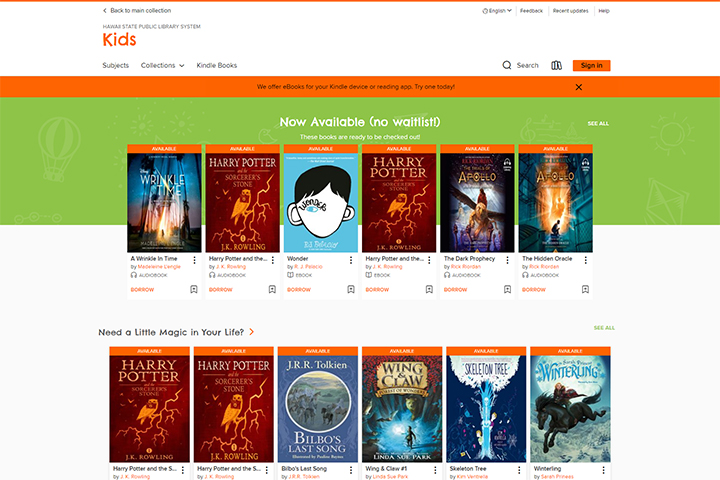The image size is (720, 480).
Task: Click the Sign in button
Action: click(x=591, y=66)
